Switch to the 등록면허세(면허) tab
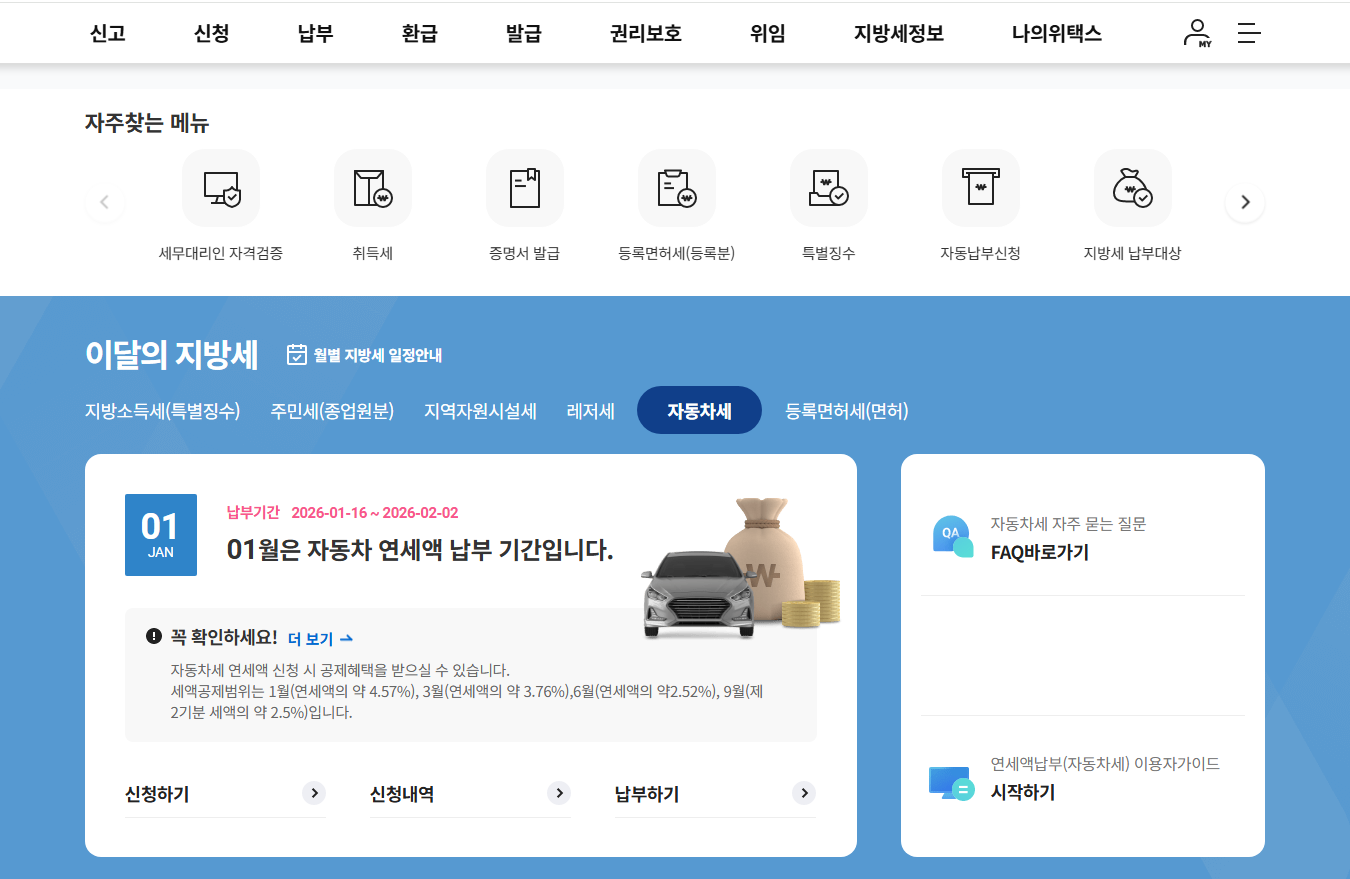Viewport: 1350px width, 879px height. pos(847,411)
